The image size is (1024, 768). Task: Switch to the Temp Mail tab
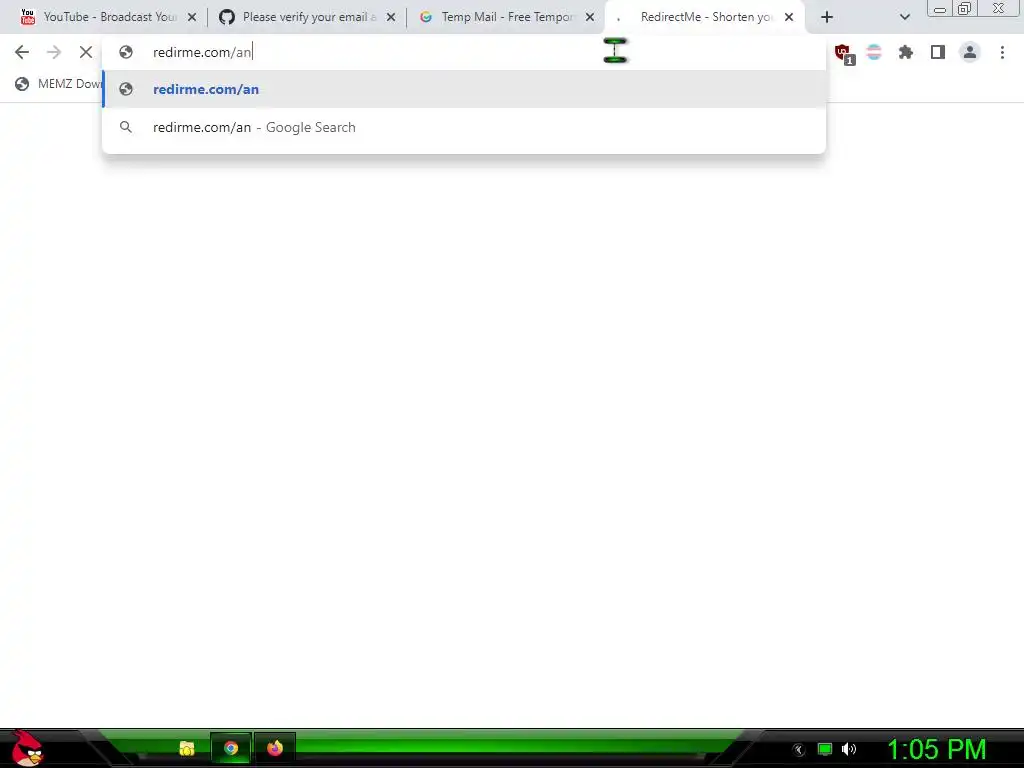click(504, 17)
